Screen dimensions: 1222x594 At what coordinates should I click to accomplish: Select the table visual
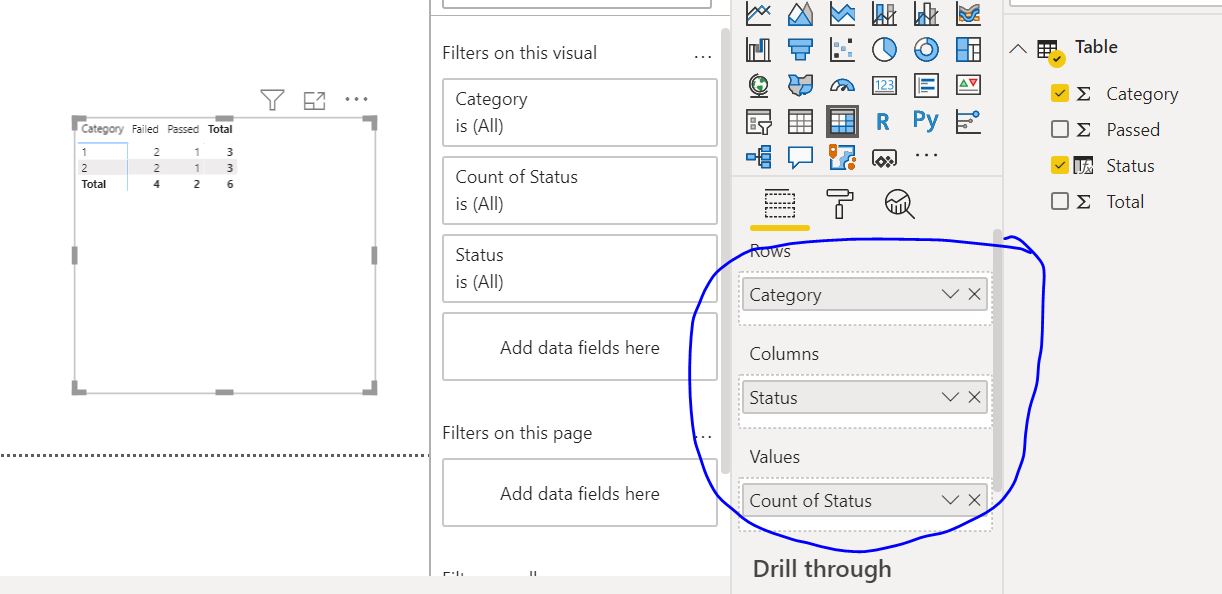pos(800,122)
